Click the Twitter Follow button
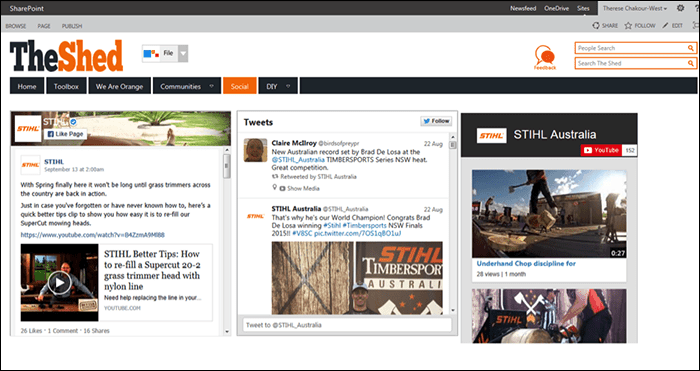Image resolution: width=700 pixels, height=371 pixels. click(x=436, y=121)
